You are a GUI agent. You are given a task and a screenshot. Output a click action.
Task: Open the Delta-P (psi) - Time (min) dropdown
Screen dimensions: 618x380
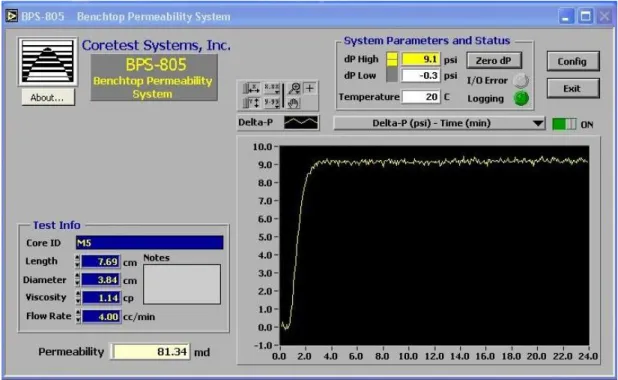439,123
